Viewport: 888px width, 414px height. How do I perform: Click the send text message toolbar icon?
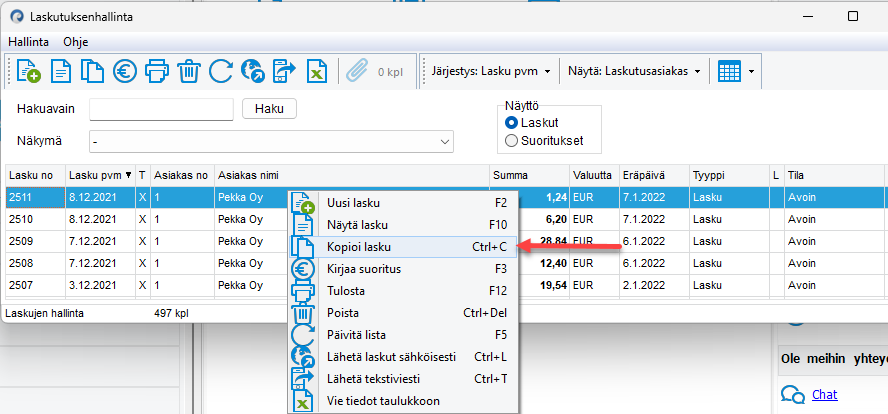(x=285, y=71)
